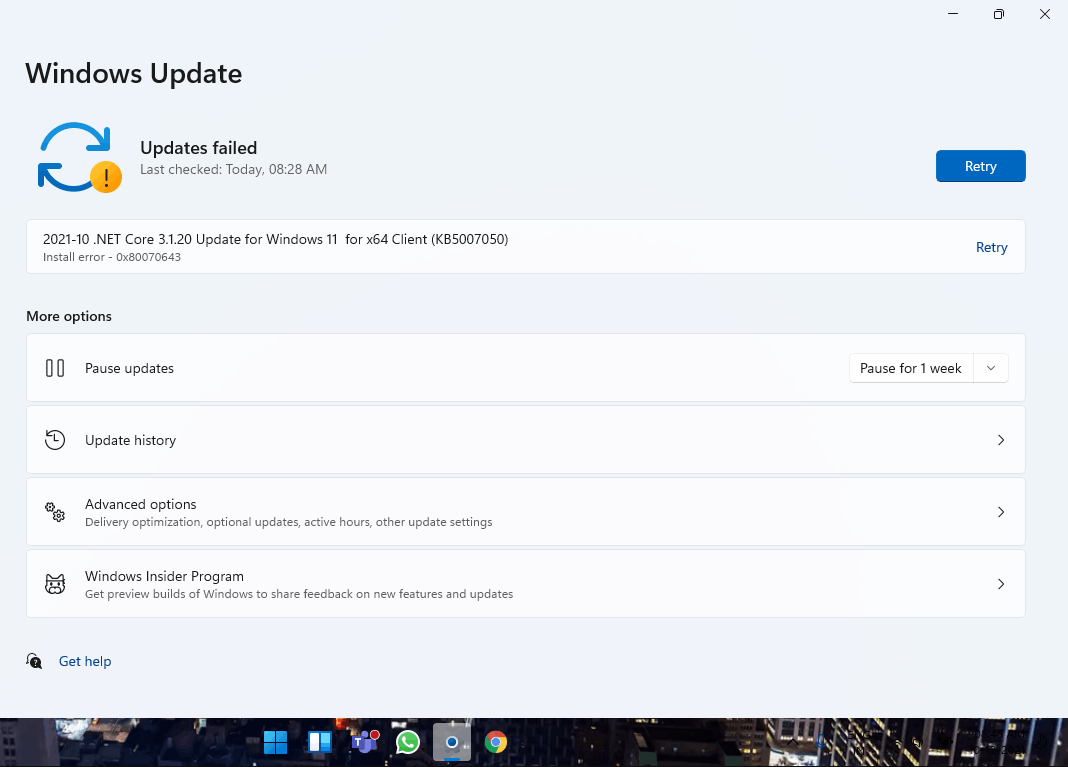The image size is (1068, 767).
Task: Expand the pause duration dropdown arrow
Action: (991, 368)
